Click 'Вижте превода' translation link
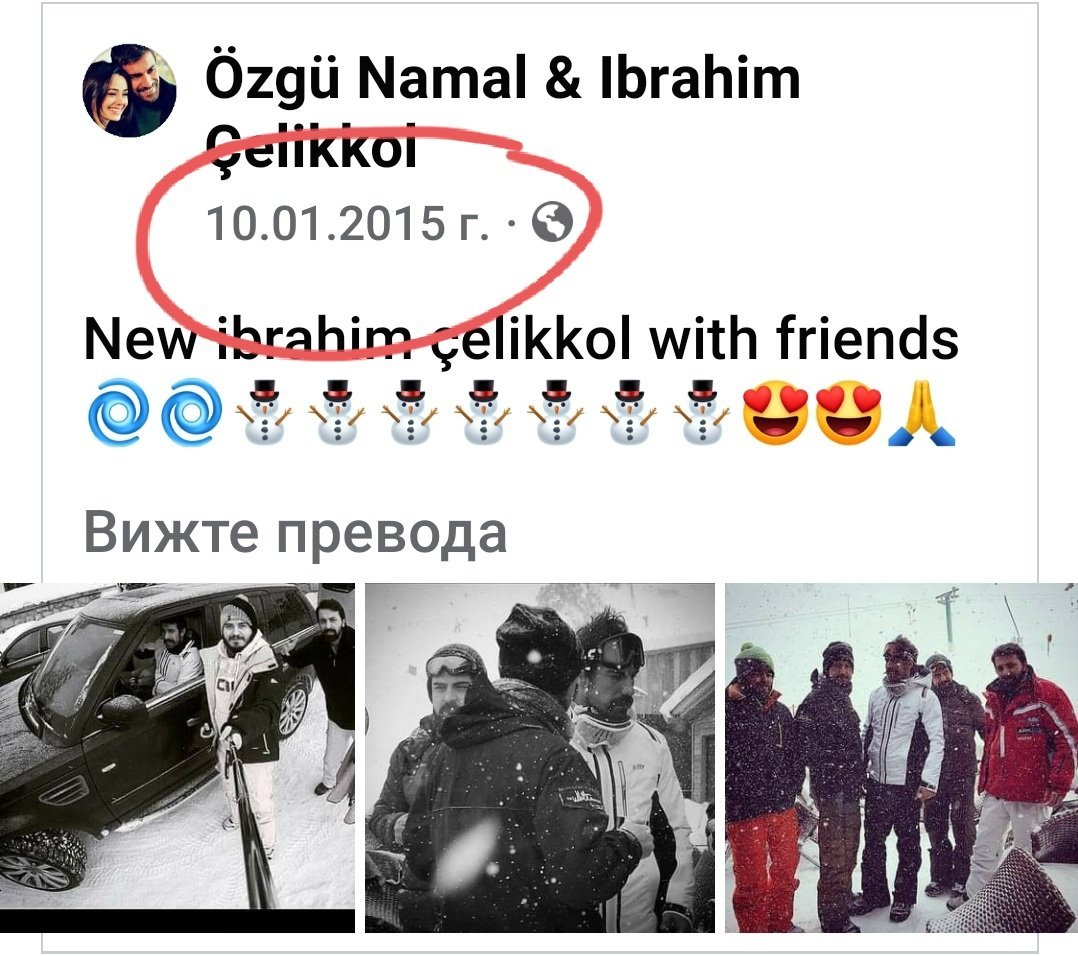 point(296,533)
